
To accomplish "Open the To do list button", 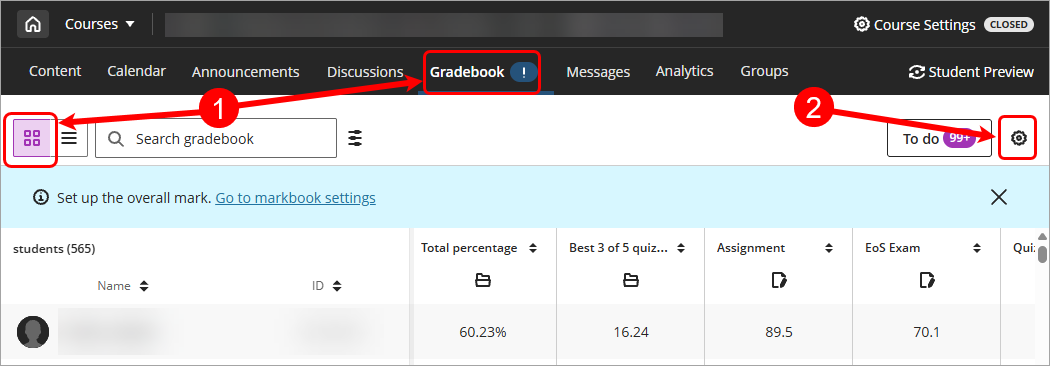I will (x=939, y=139).
